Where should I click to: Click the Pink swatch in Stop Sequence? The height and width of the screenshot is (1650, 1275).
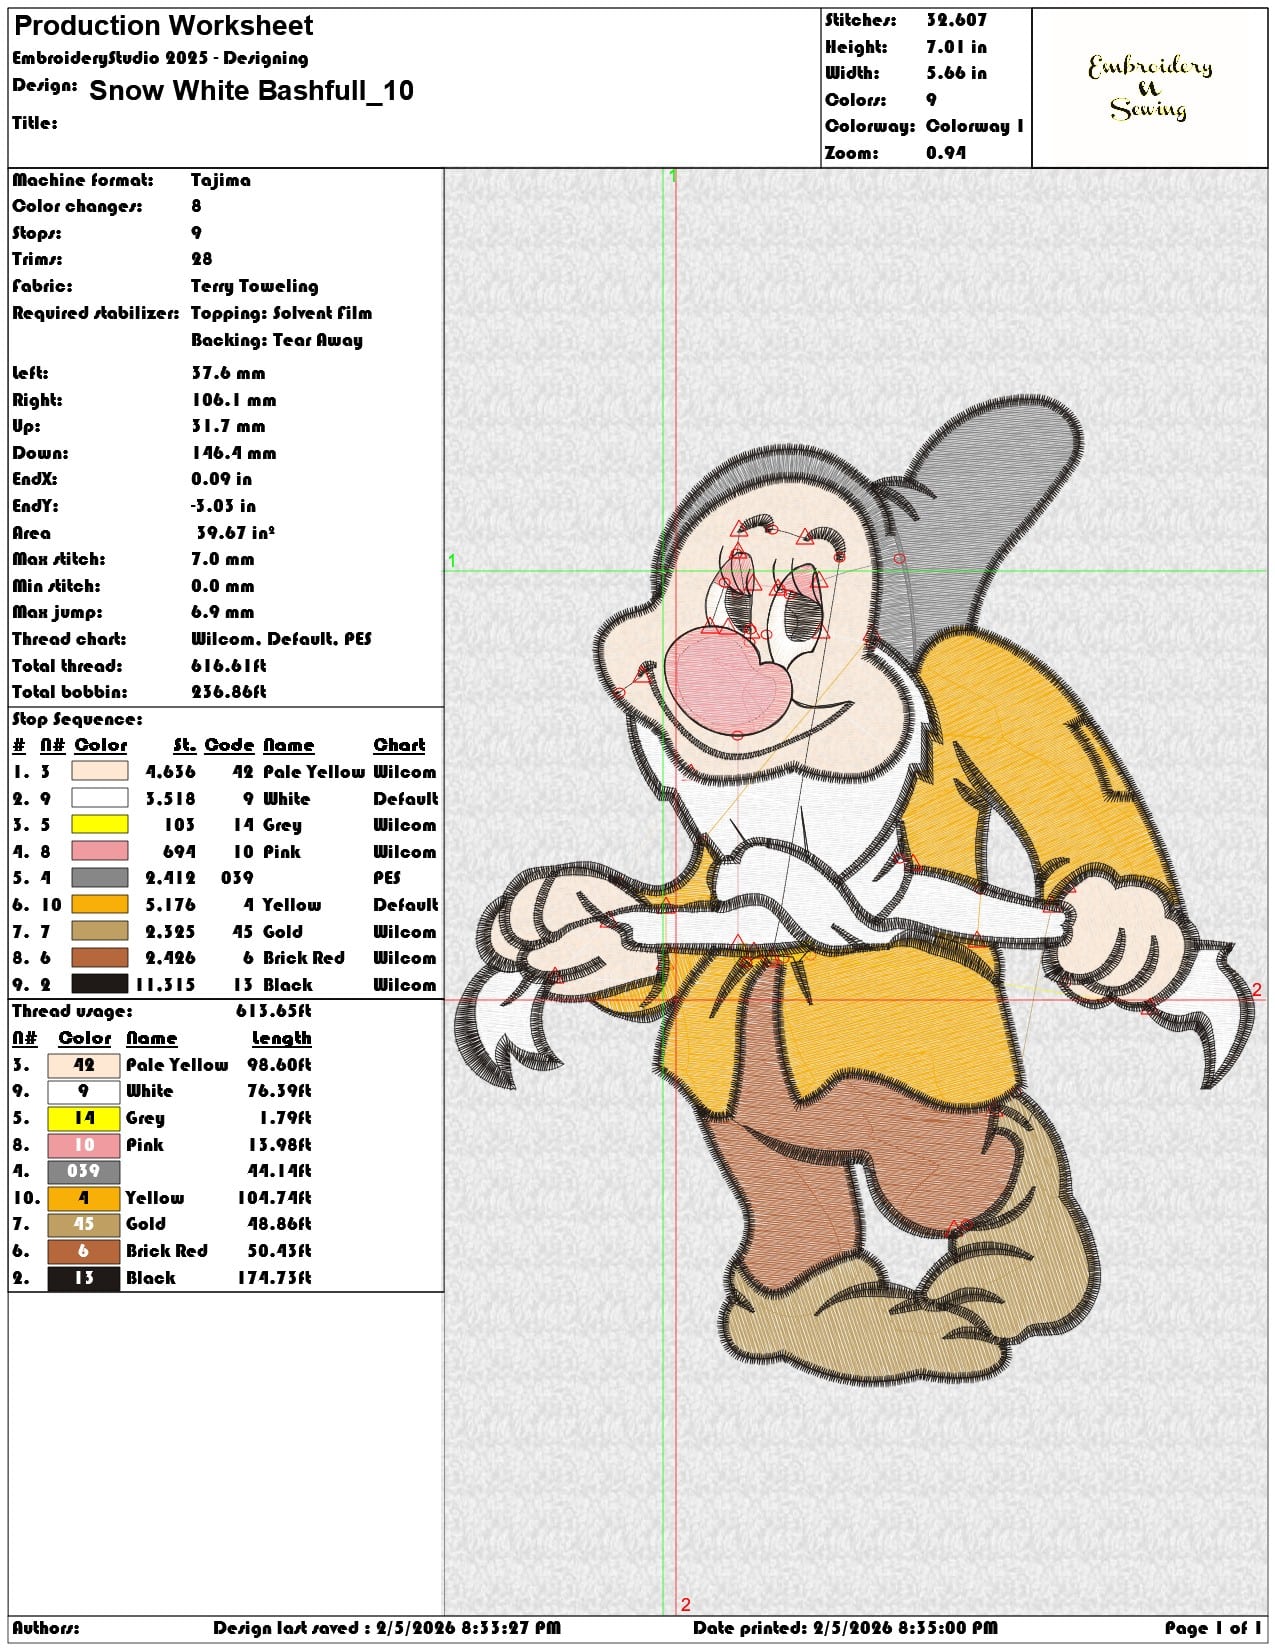(100, 851)
